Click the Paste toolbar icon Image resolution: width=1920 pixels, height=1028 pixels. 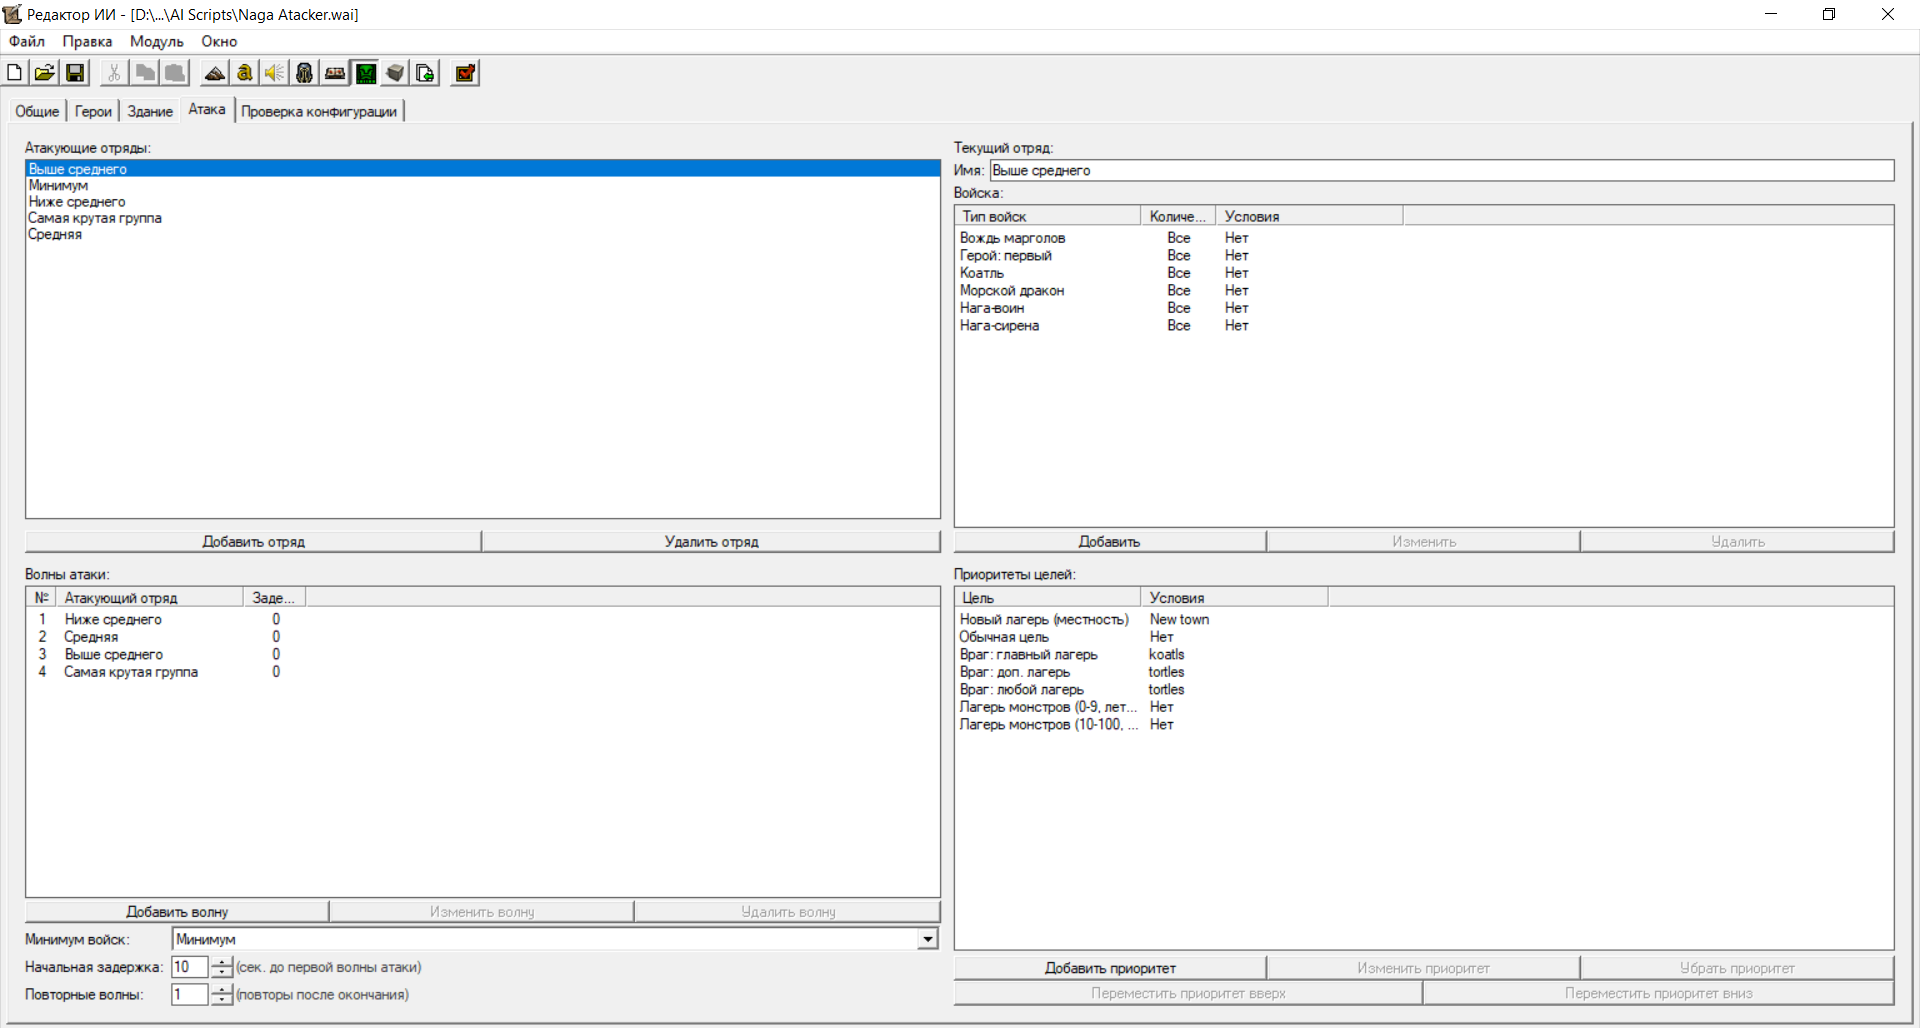175,73
